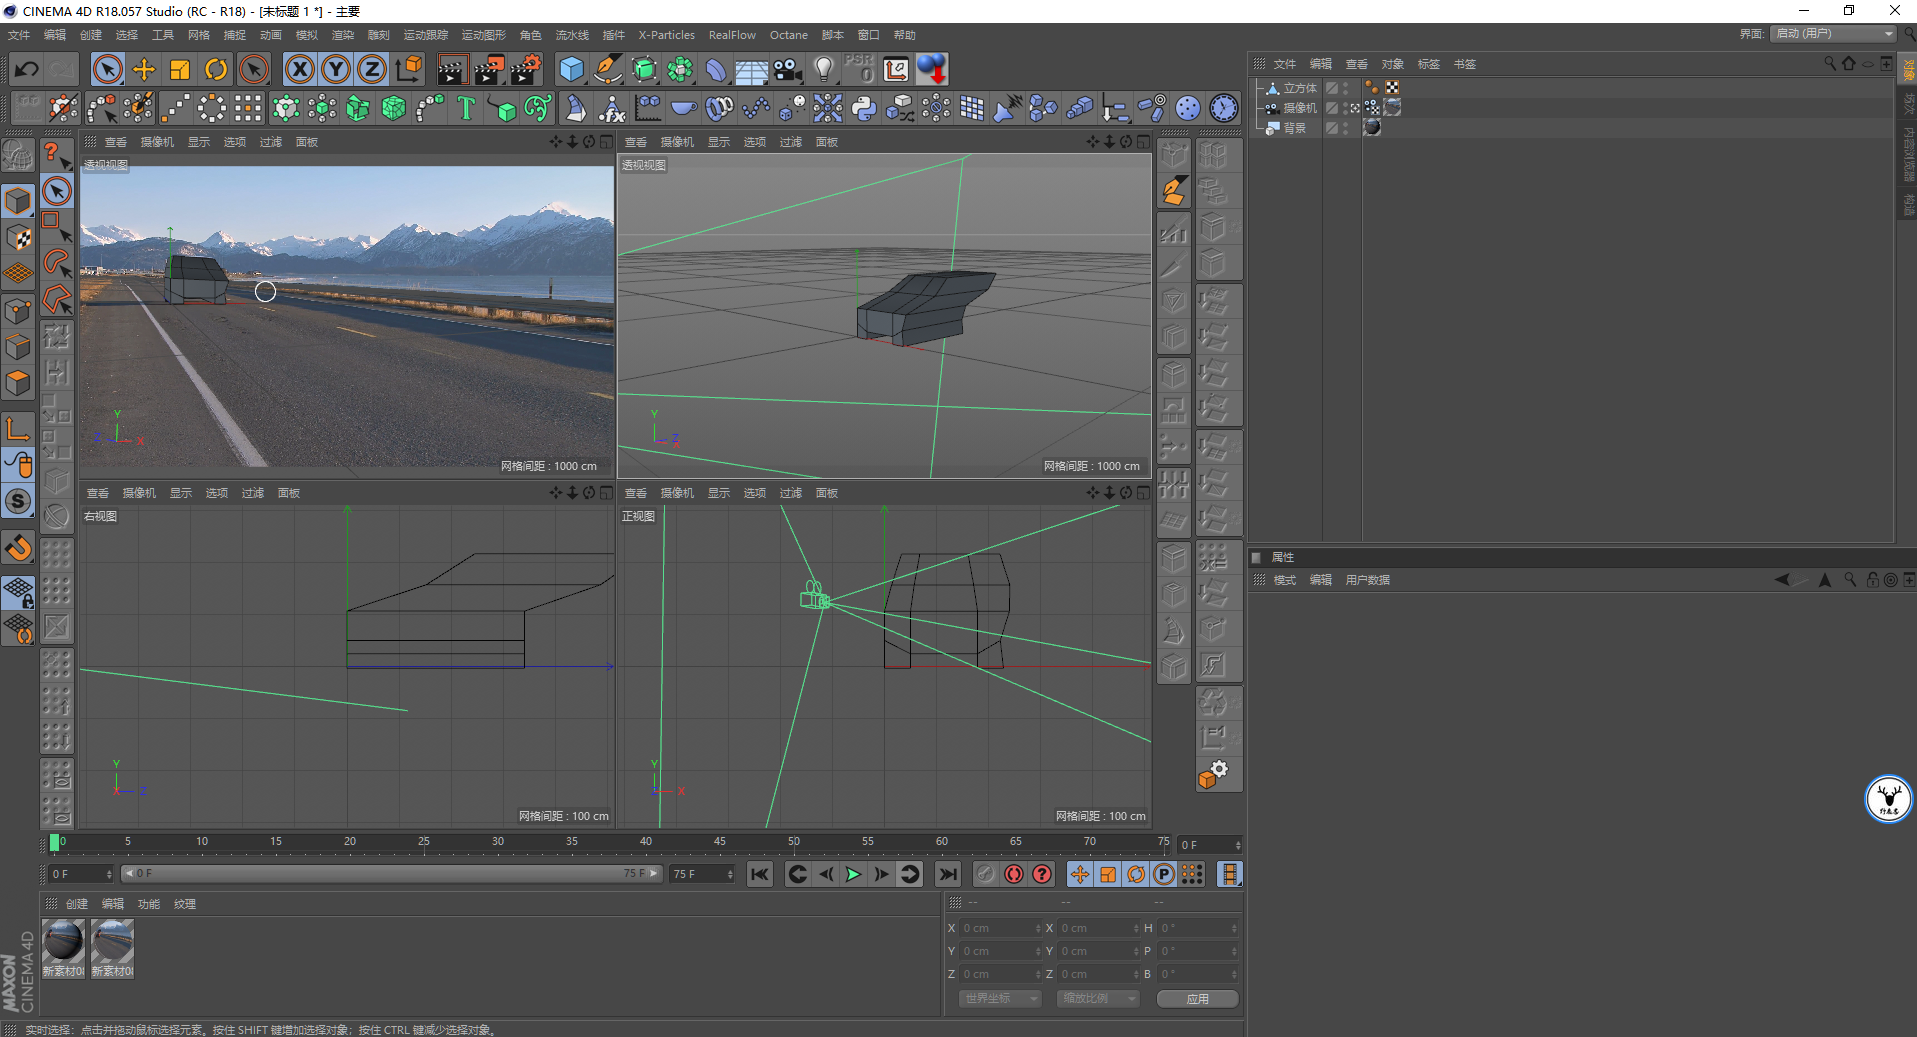
Task: Click the MoText green T icon
Action: 466,108
